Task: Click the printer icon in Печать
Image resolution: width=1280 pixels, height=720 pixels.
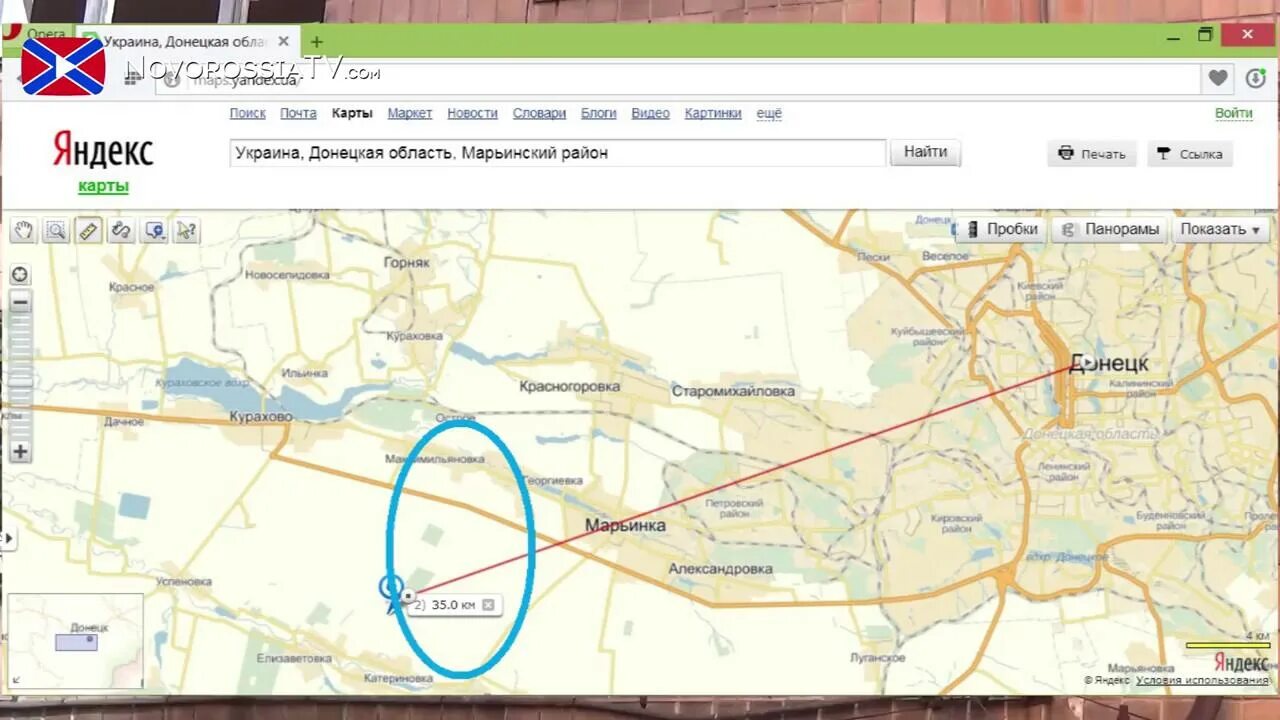Action: click(1066, 153)
